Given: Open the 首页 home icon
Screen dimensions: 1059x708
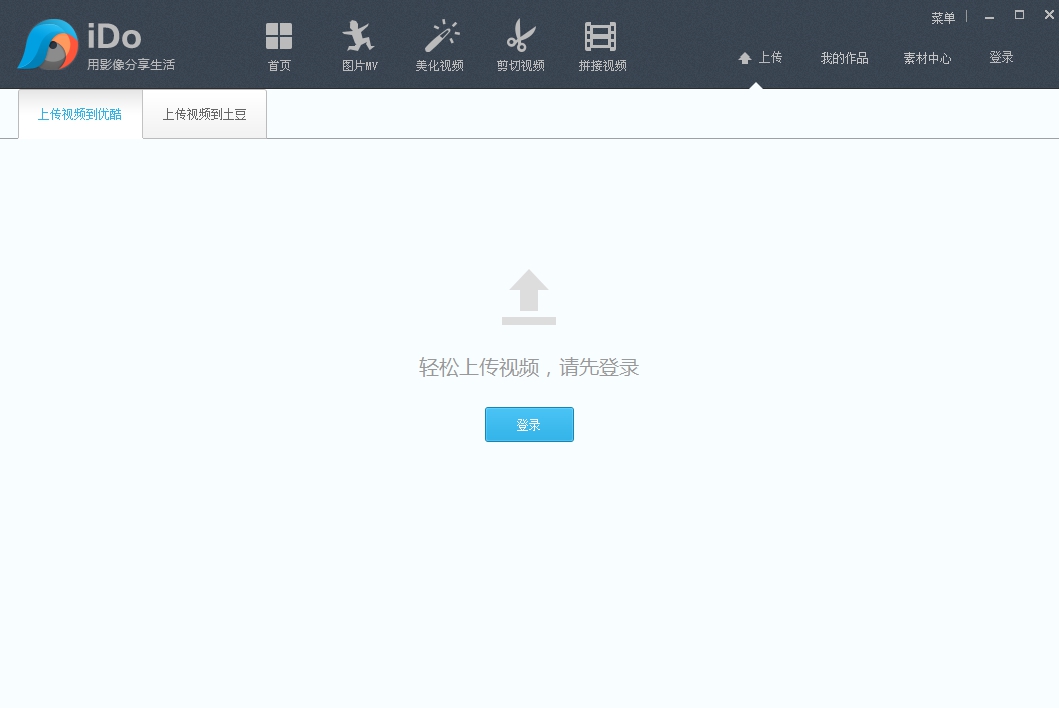Looking at the screenshot, I should [279, 38].
